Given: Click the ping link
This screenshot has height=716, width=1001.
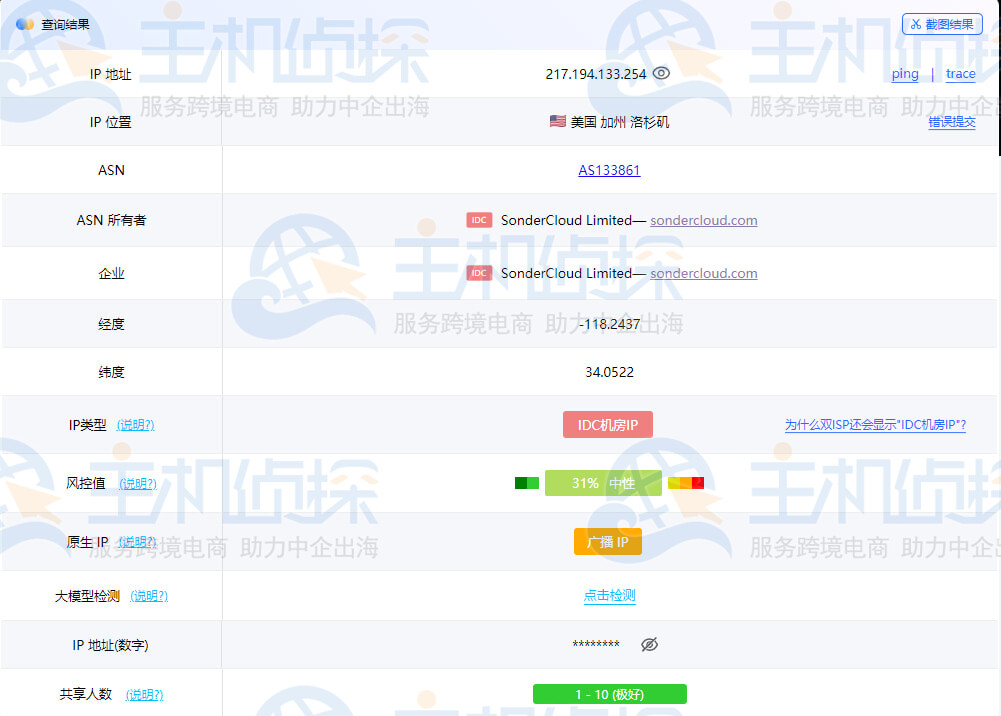Looking at the screenshot, I should [904, 74].
